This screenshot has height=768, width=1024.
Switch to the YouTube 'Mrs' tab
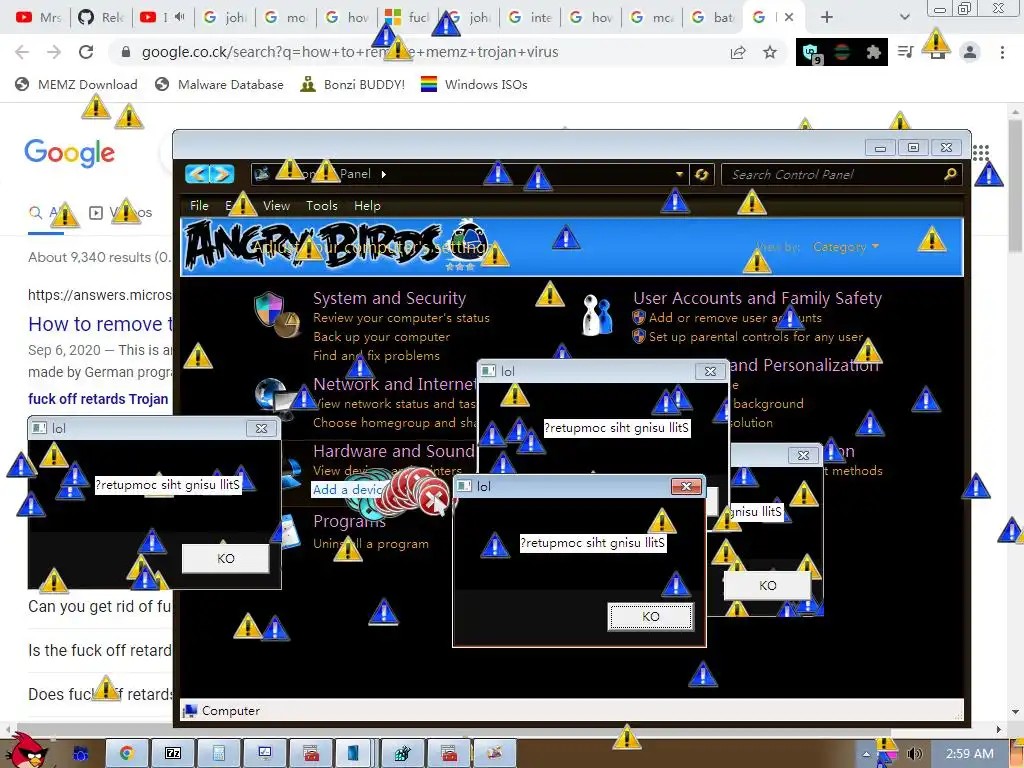(x=39, y=17)
